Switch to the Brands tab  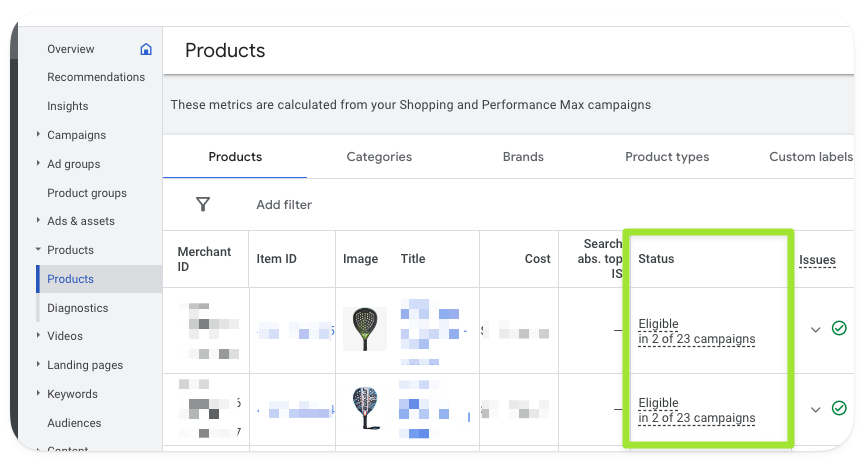point(523,157)
